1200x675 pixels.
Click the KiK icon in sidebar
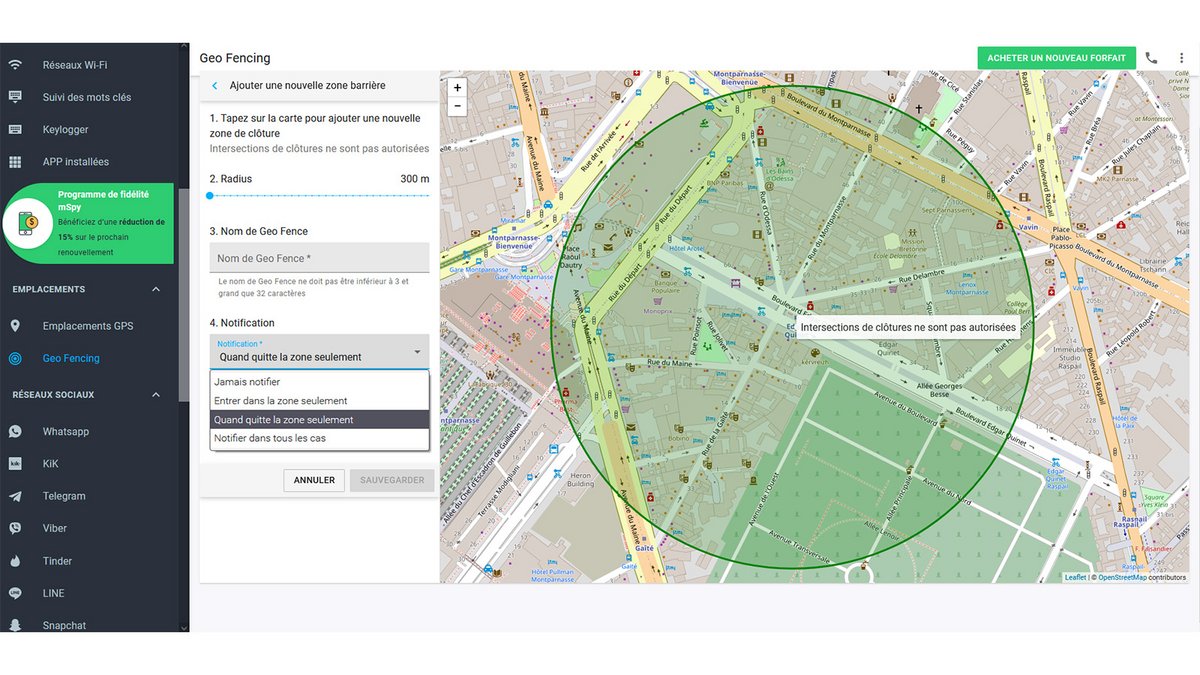coord(15,464)
